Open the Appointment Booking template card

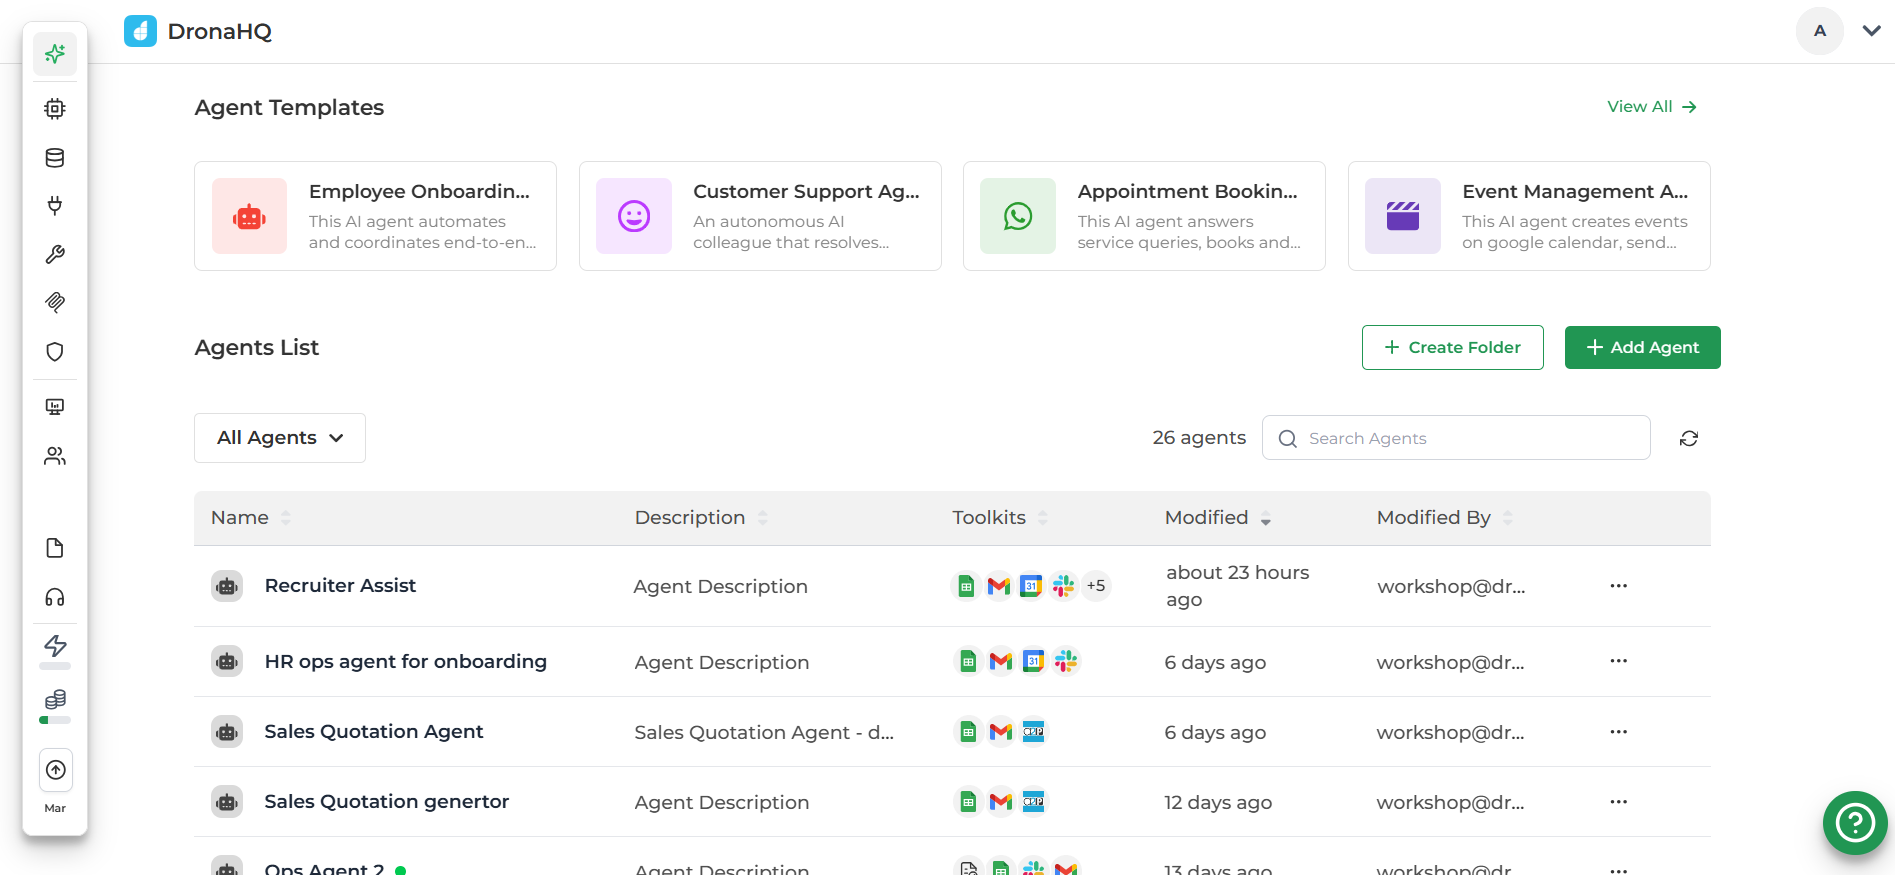pyautogui.click(x=1144, y=216)
